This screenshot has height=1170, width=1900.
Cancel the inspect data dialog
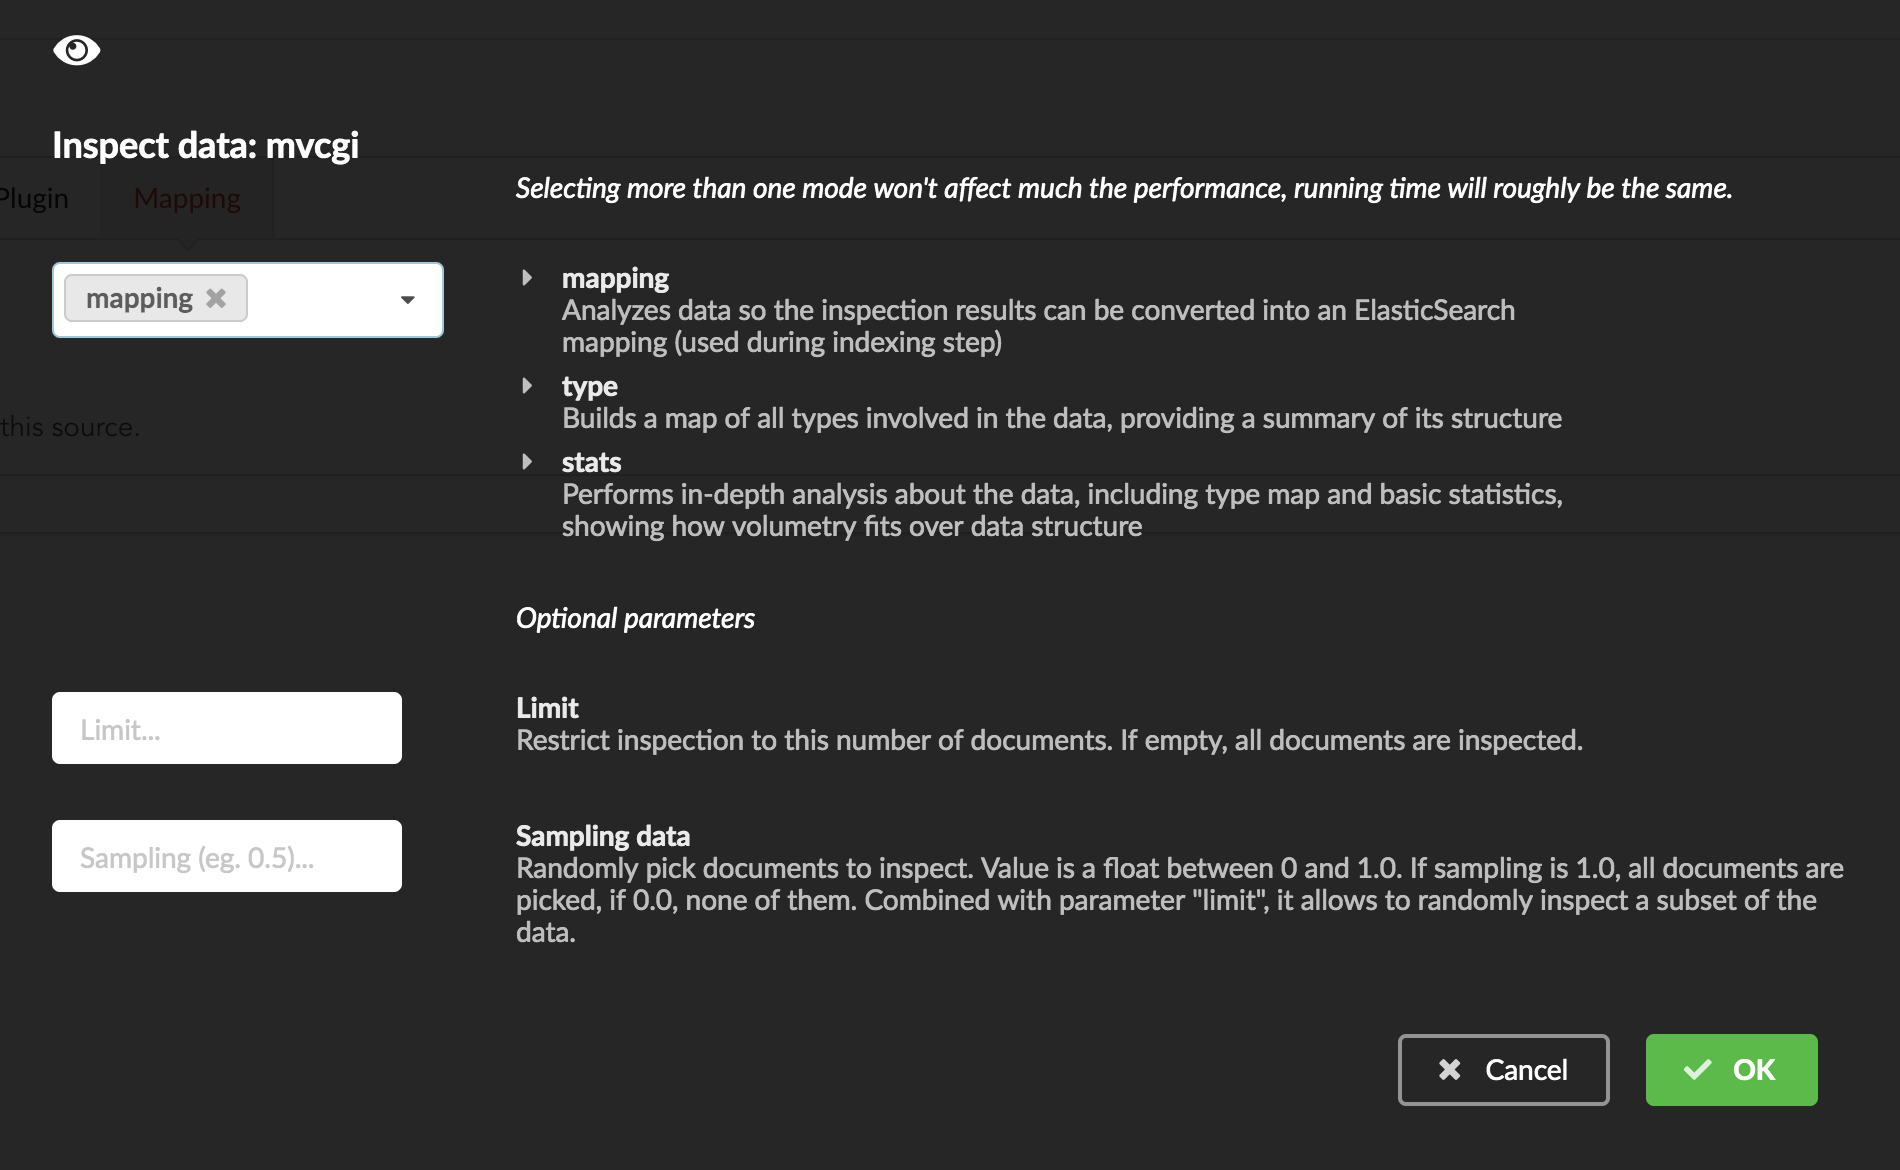(x=1503, y=1070)
